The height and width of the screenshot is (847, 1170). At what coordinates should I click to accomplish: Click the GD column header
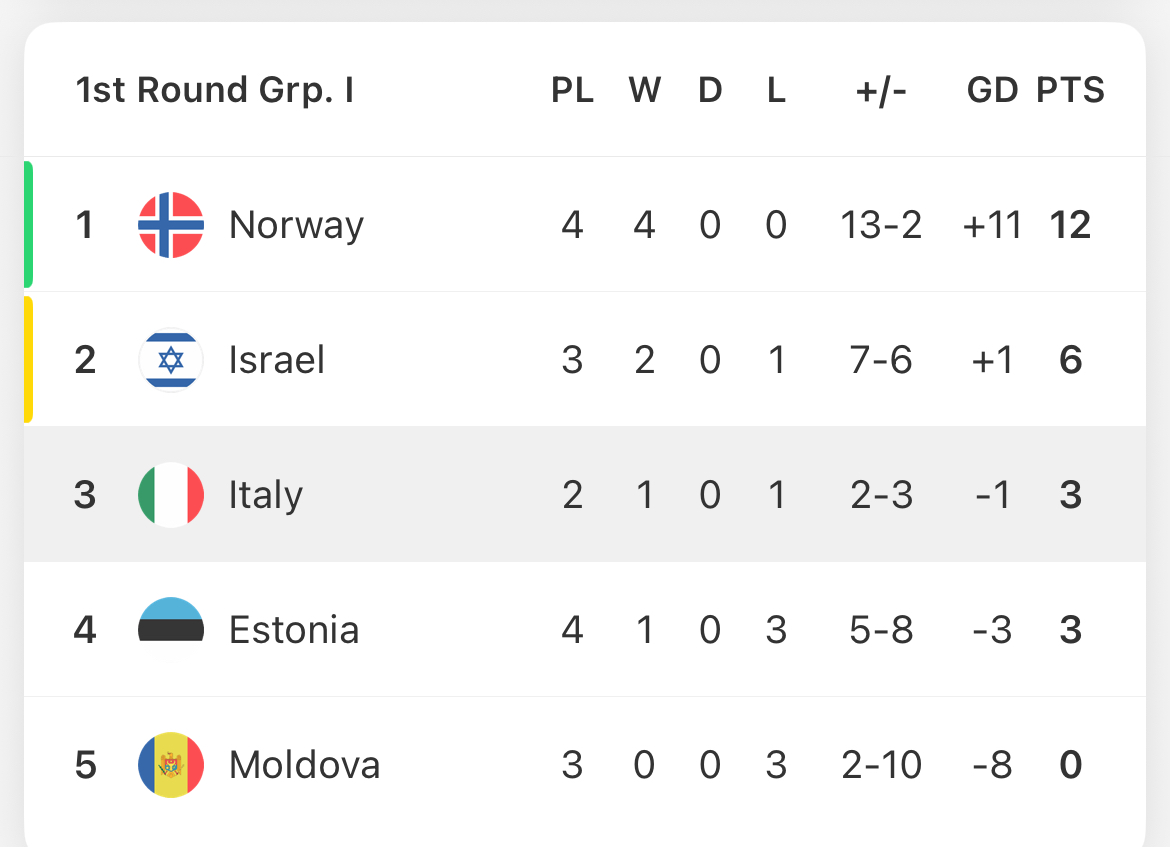[992, 90]
